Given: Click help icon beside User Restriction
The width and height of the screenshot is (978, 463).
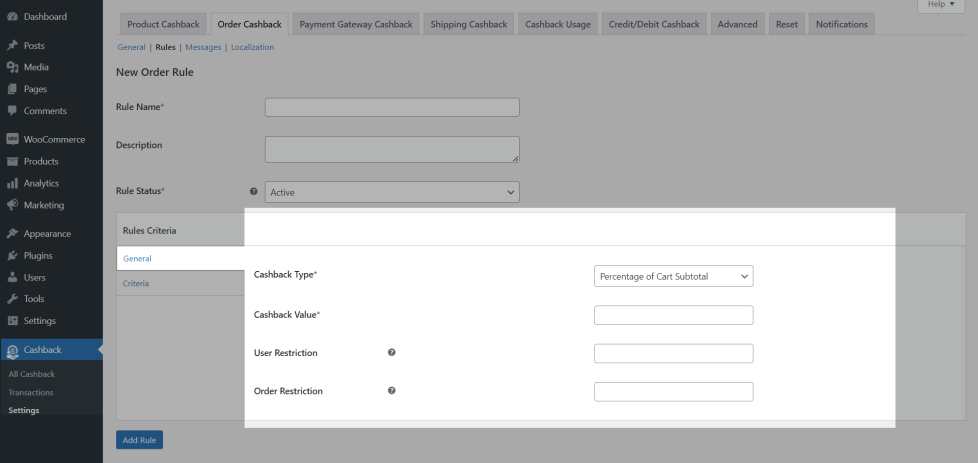Looking at the screenshot, I should 392,353.
